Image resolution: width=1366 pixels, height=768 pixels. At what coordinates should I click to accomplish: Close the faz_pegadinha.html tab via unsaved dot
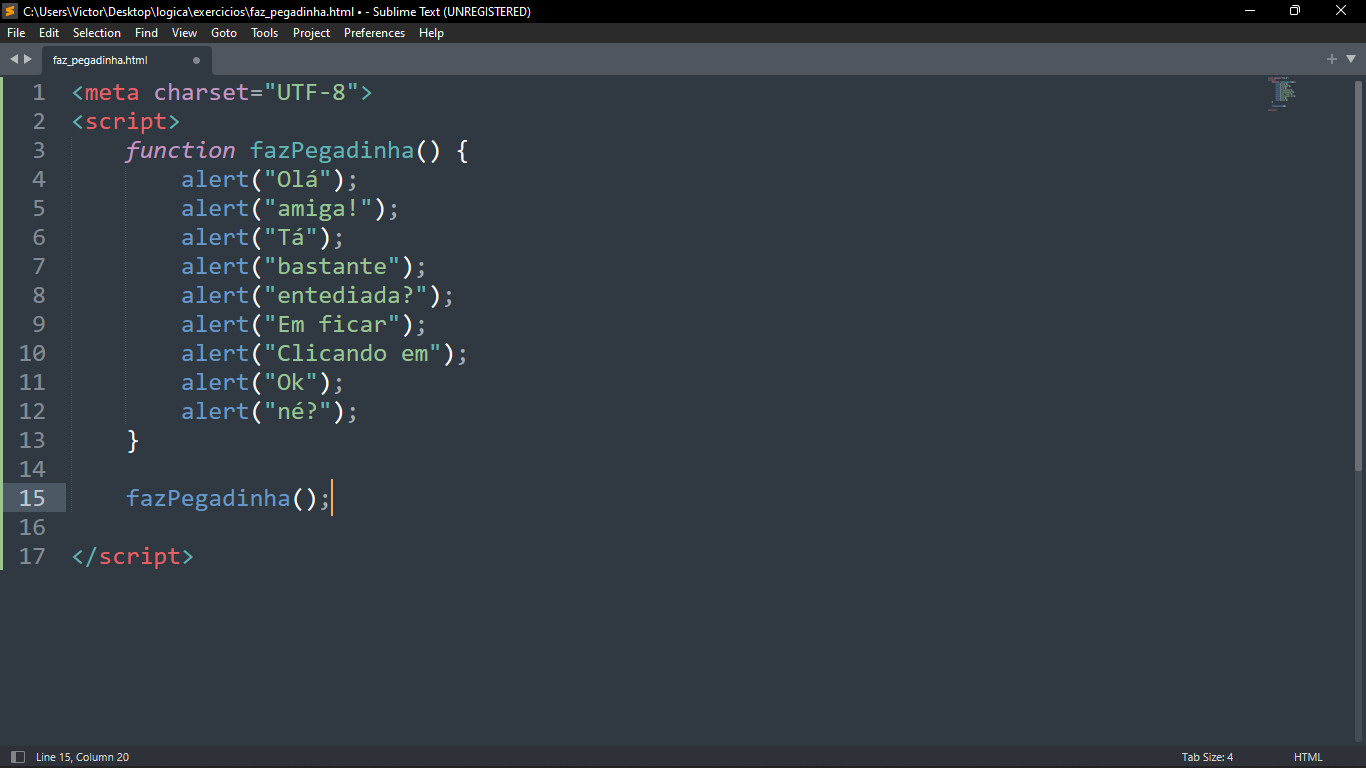(196, 60)
